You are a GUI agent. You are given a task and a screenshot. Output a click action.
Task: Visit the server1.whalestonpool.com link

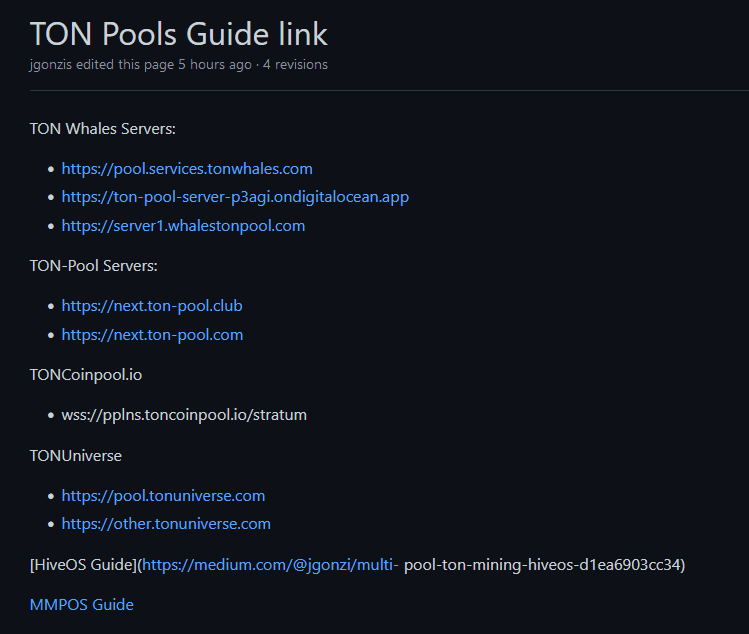[x=183, y=226]
